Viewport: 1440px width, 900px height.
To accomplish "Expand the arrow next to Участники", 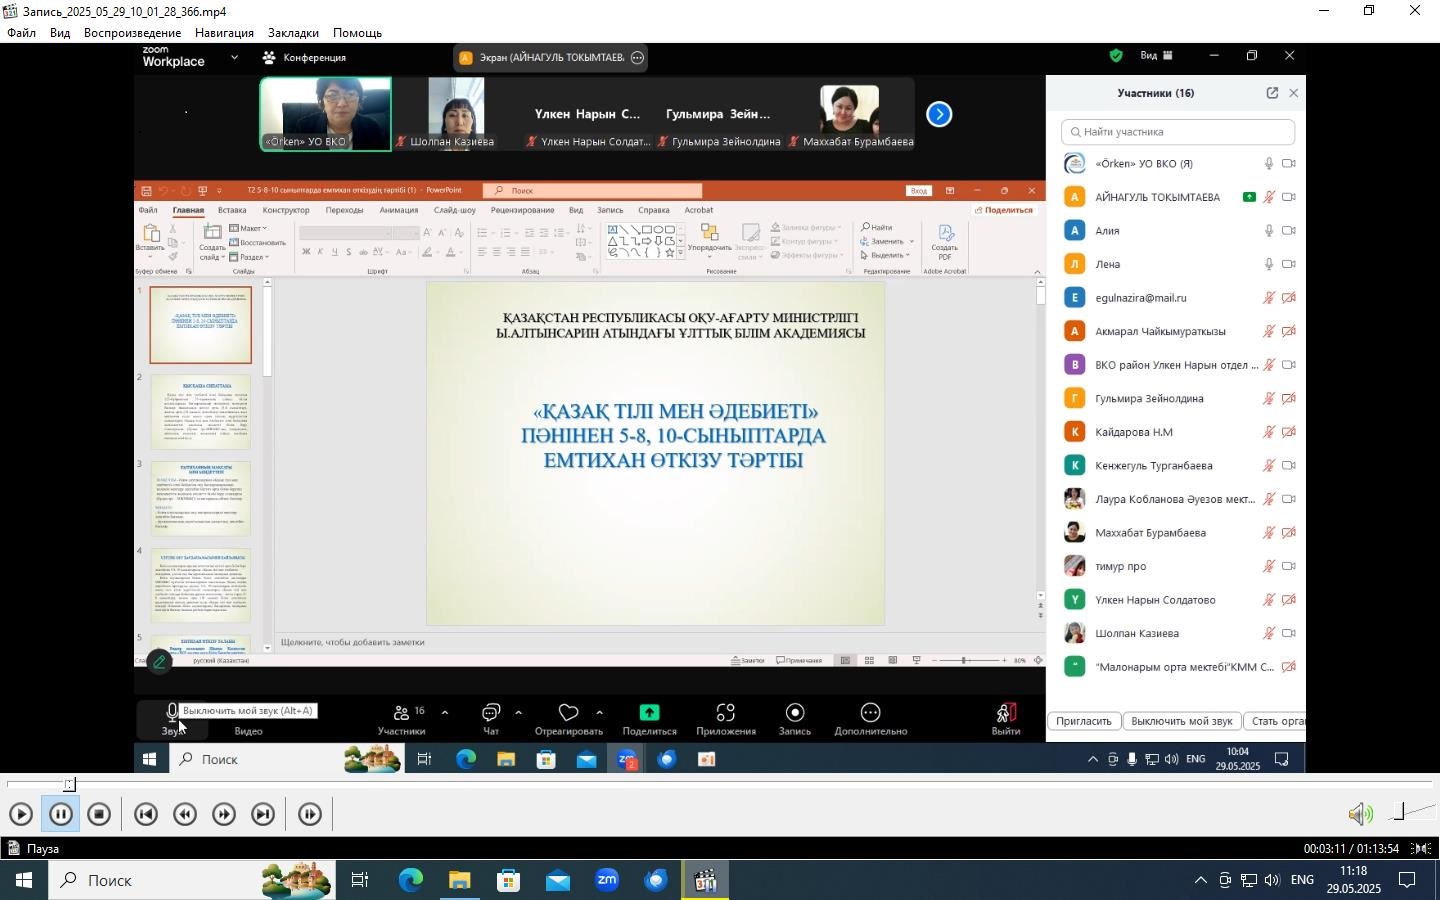I will [x=444, y=713].
